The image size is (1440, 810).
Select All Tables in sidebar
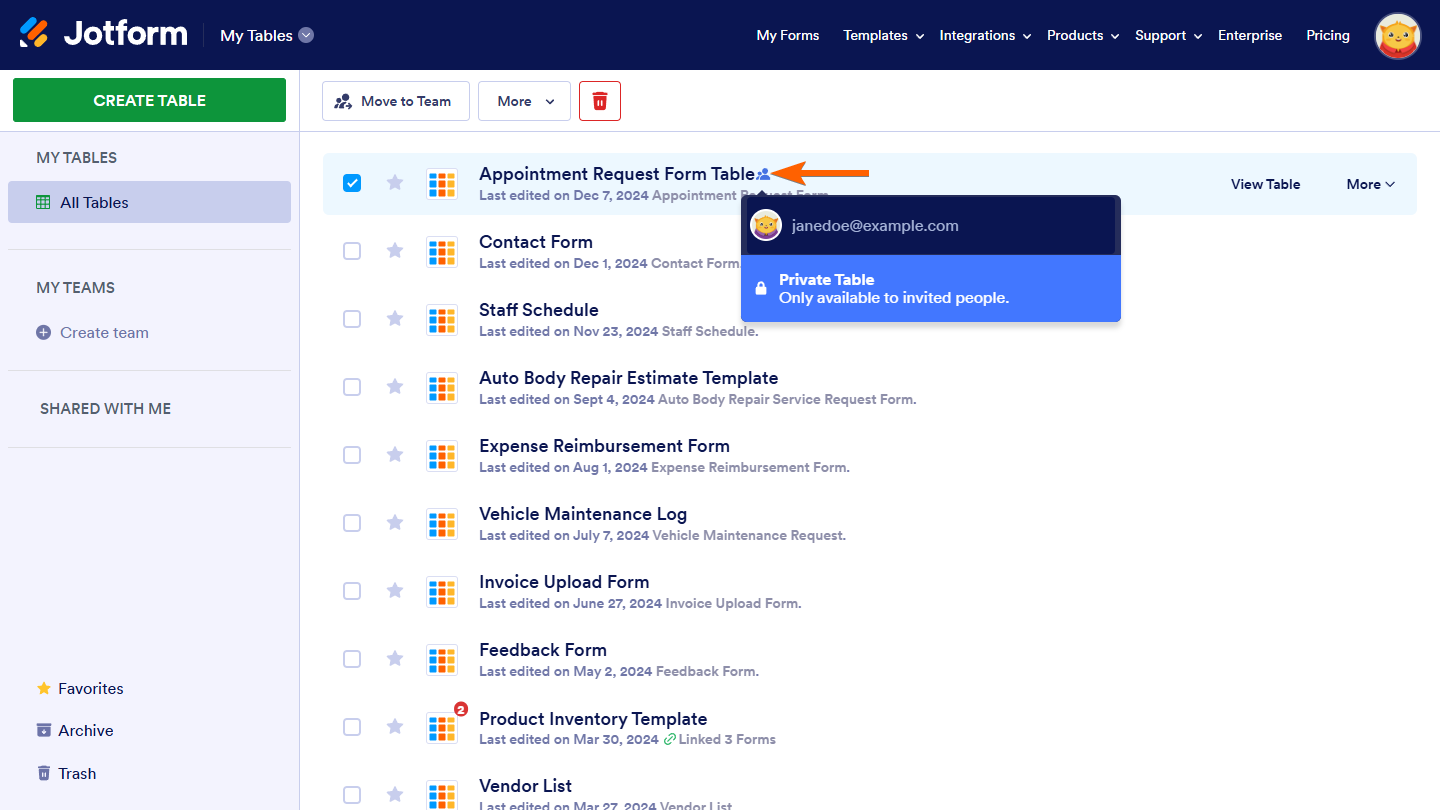(x=94, y=202)
